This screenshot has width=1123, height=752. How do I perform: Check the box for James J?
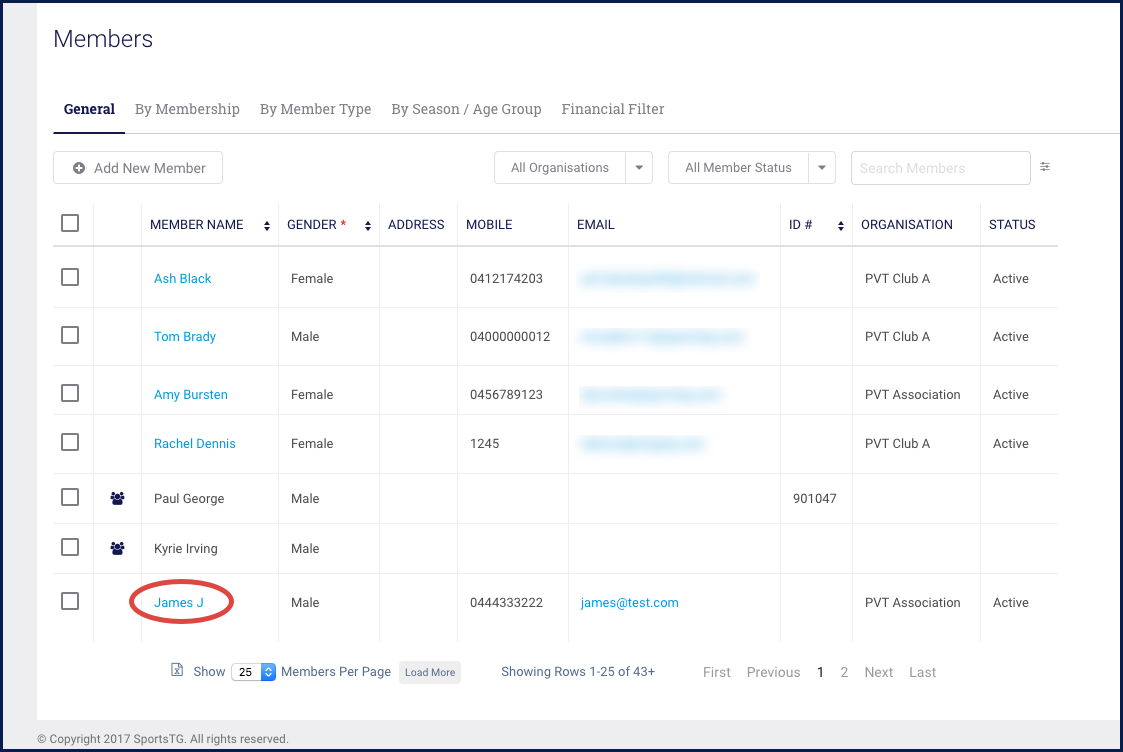pos(70,601)
